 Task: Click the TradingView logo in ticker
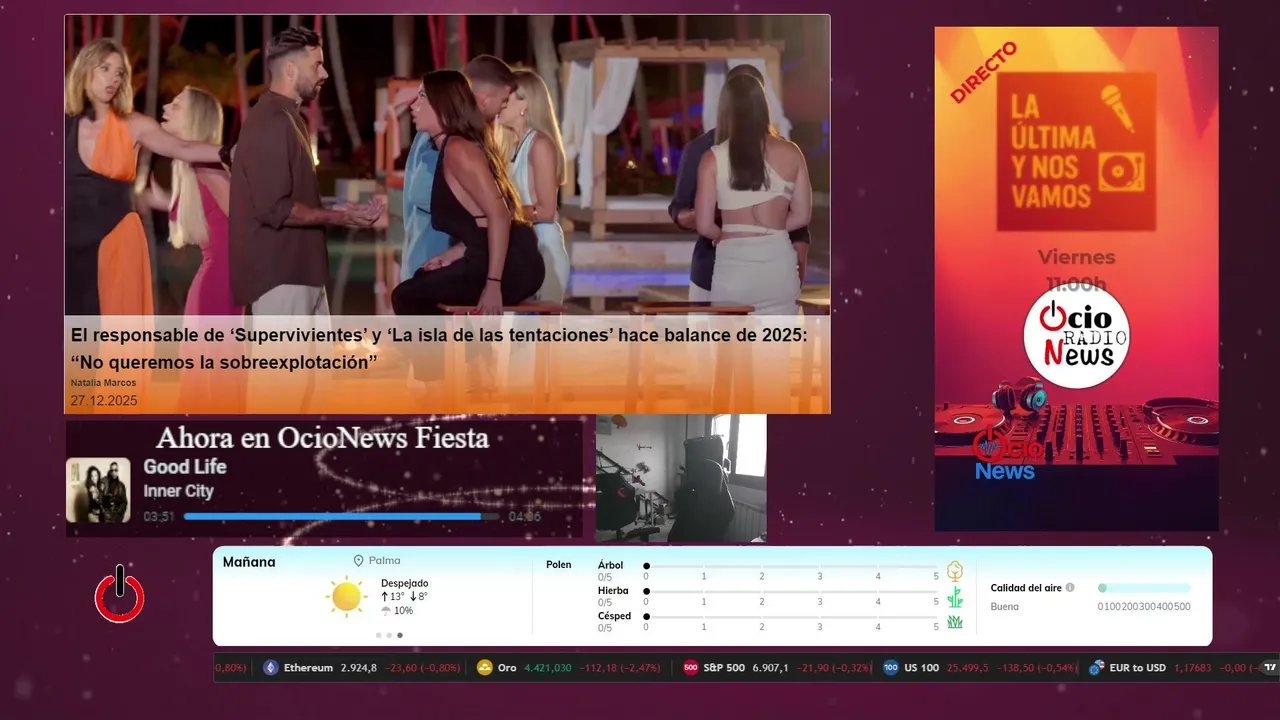point(1270,668)
